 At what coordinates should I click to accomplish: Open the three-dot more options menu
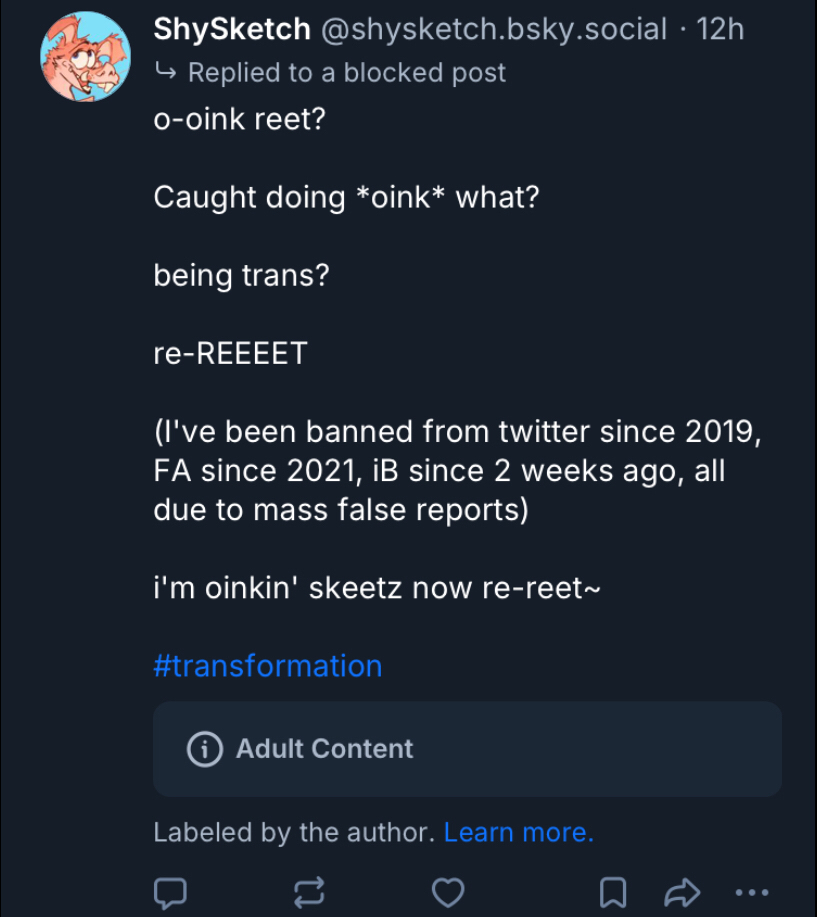coord(751,892)
